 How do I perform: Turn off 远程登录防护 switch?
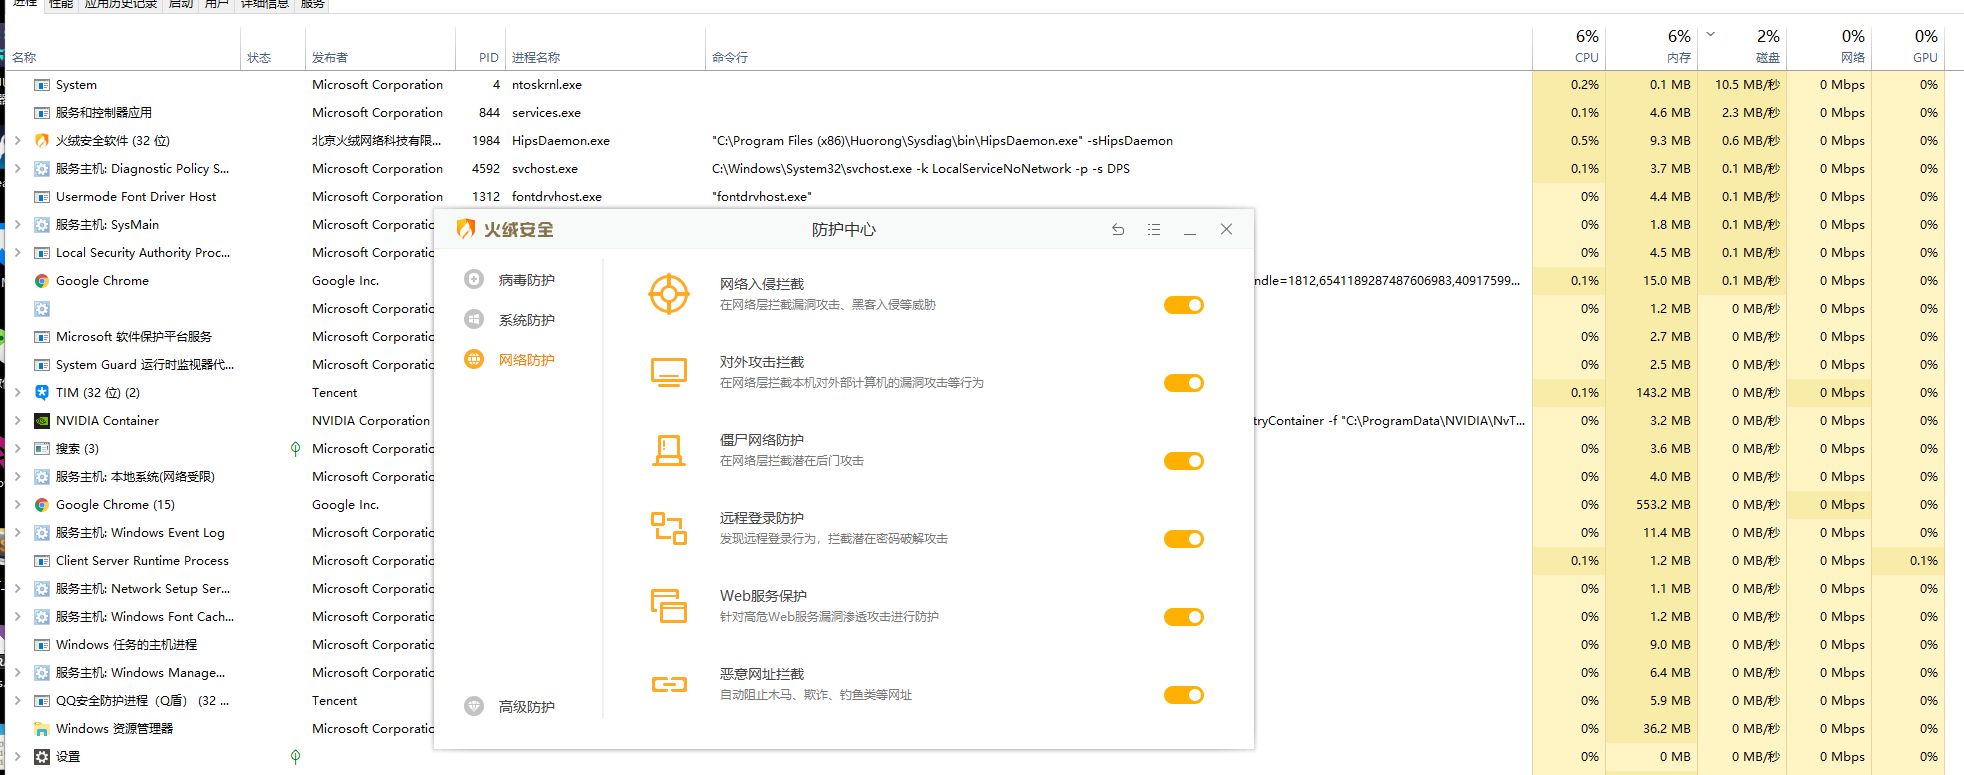point(1184,539)
